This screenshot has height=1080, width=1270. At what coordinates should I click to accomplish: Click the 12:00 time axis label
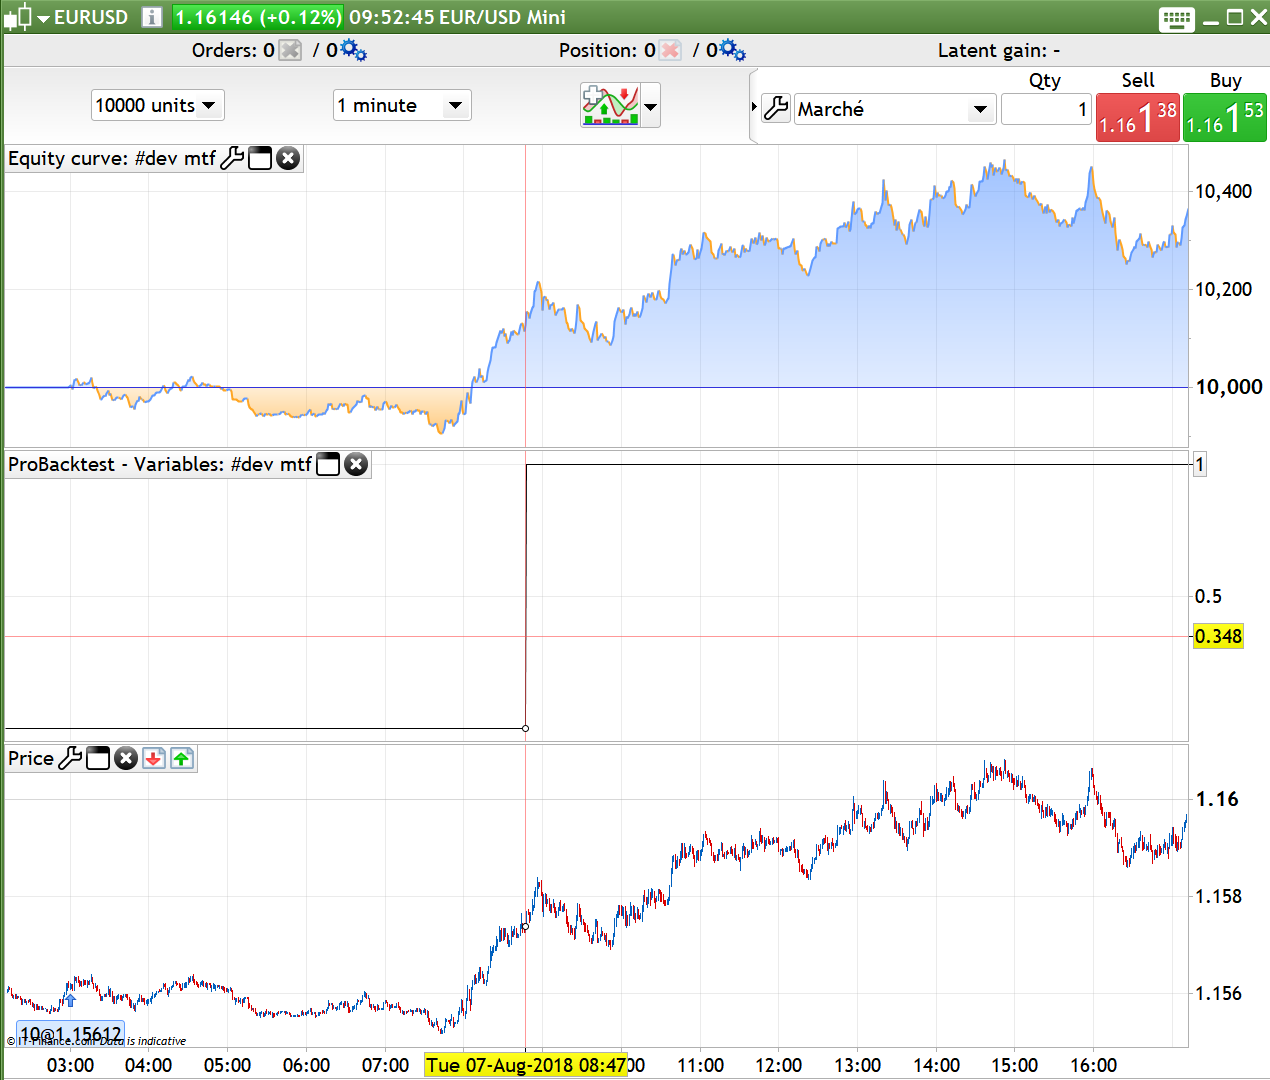(779, 1065)
